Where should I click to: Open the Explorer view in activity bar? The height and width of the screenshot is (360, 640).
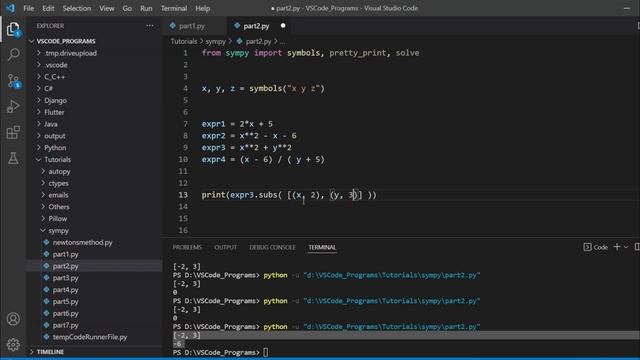pos(13,29)
